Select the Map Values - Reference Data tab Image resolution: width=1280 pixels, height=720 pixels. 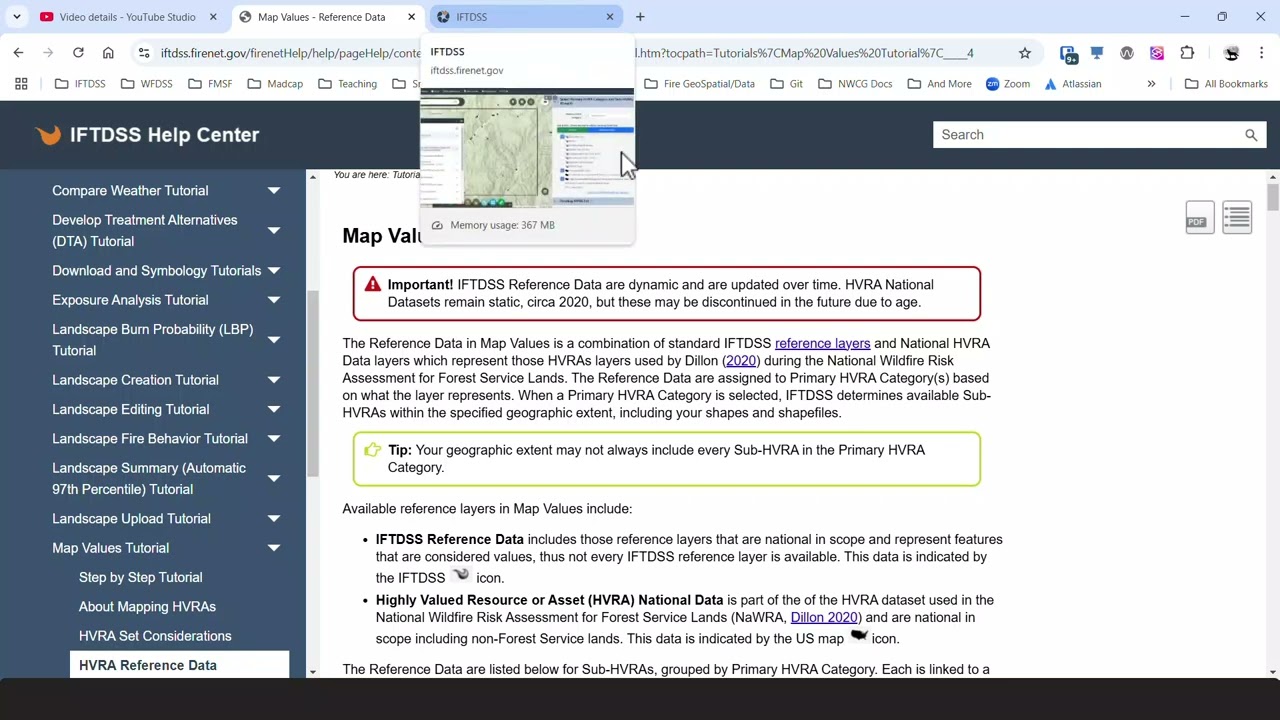(321, 17)
